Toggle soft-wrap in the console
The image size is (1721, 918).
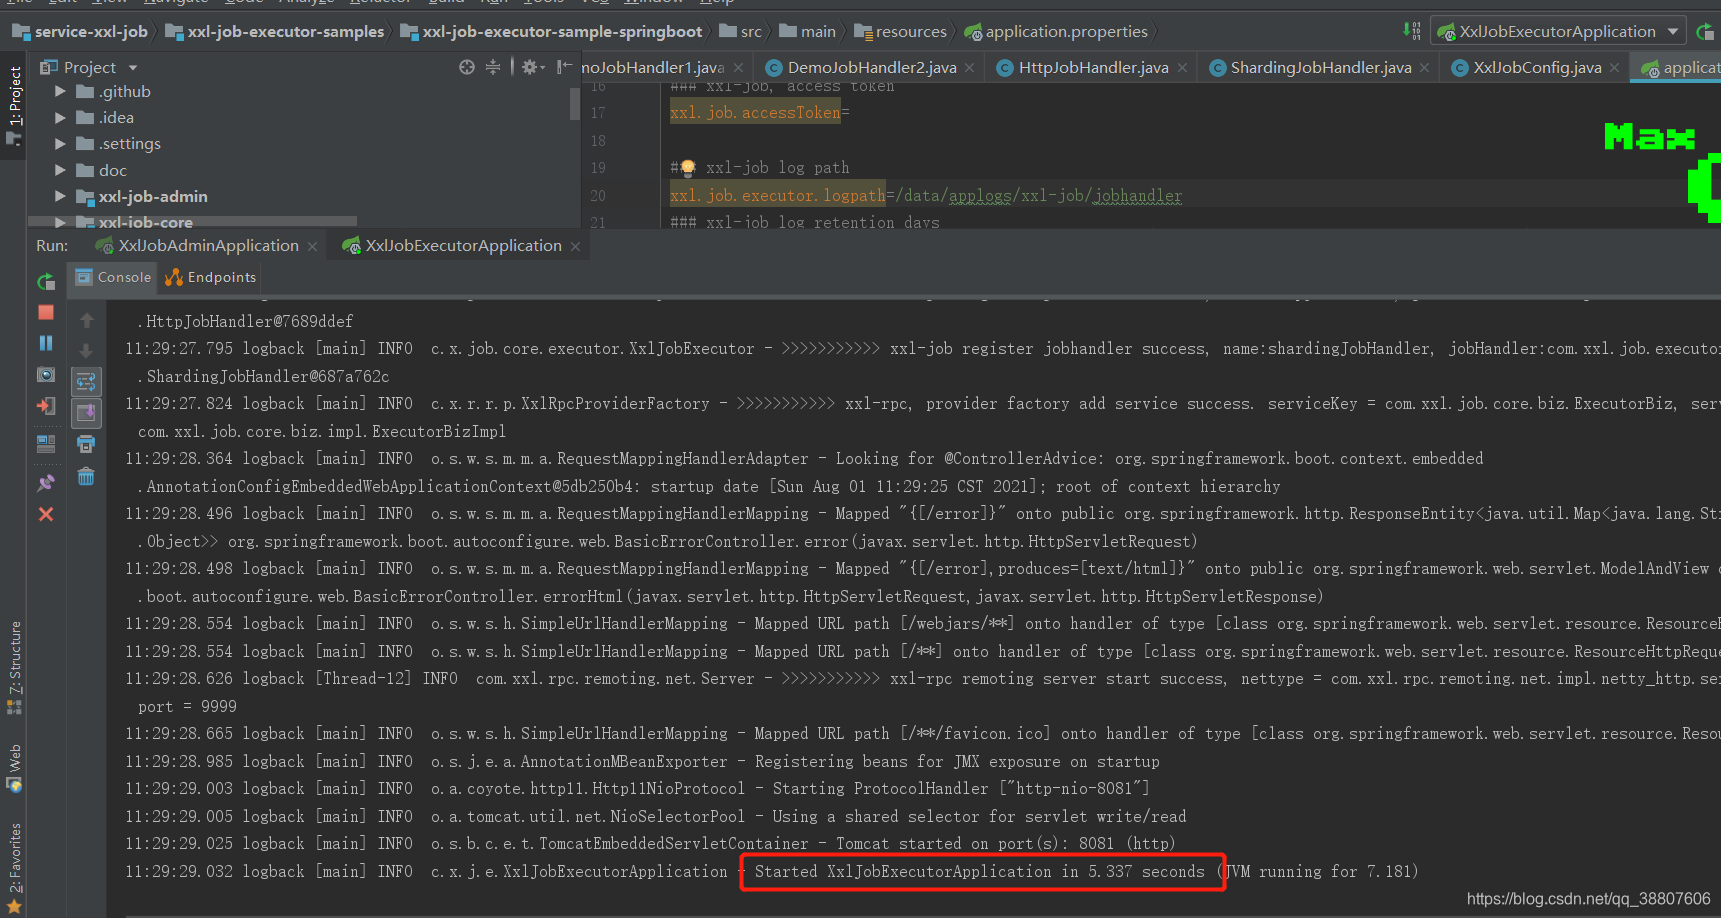[87, 382]
